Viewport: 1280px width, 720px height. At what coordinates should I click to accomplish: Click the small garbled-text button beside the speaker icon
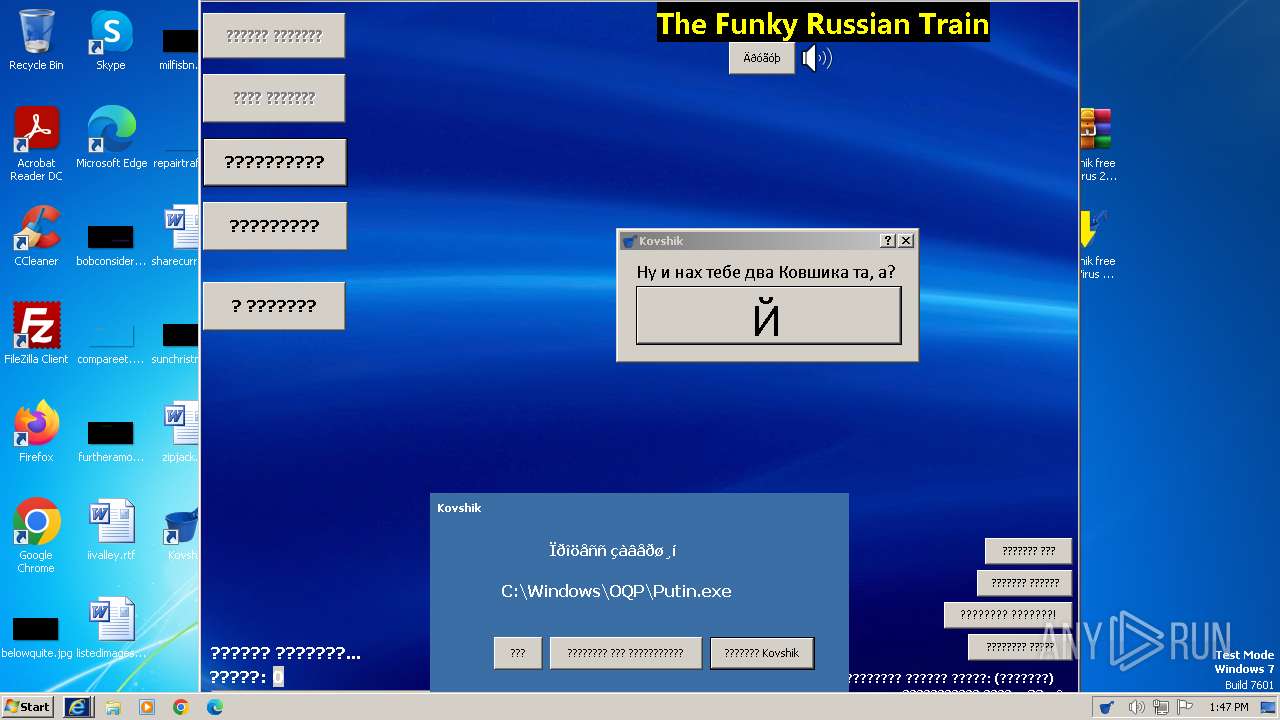point(762,58)
